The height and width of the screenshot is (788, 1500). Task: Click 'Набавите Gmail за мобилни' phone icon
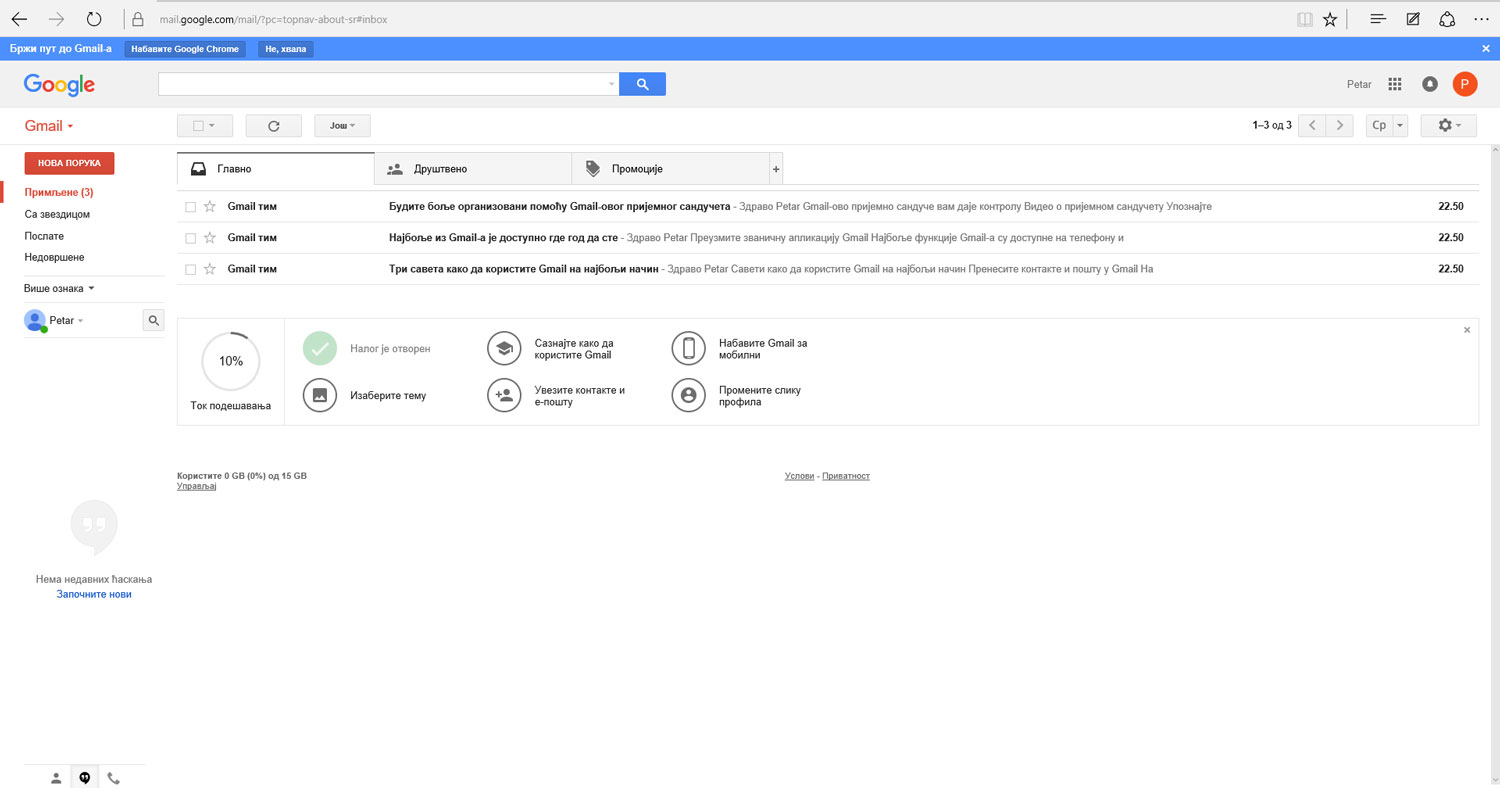coord(688,348)
